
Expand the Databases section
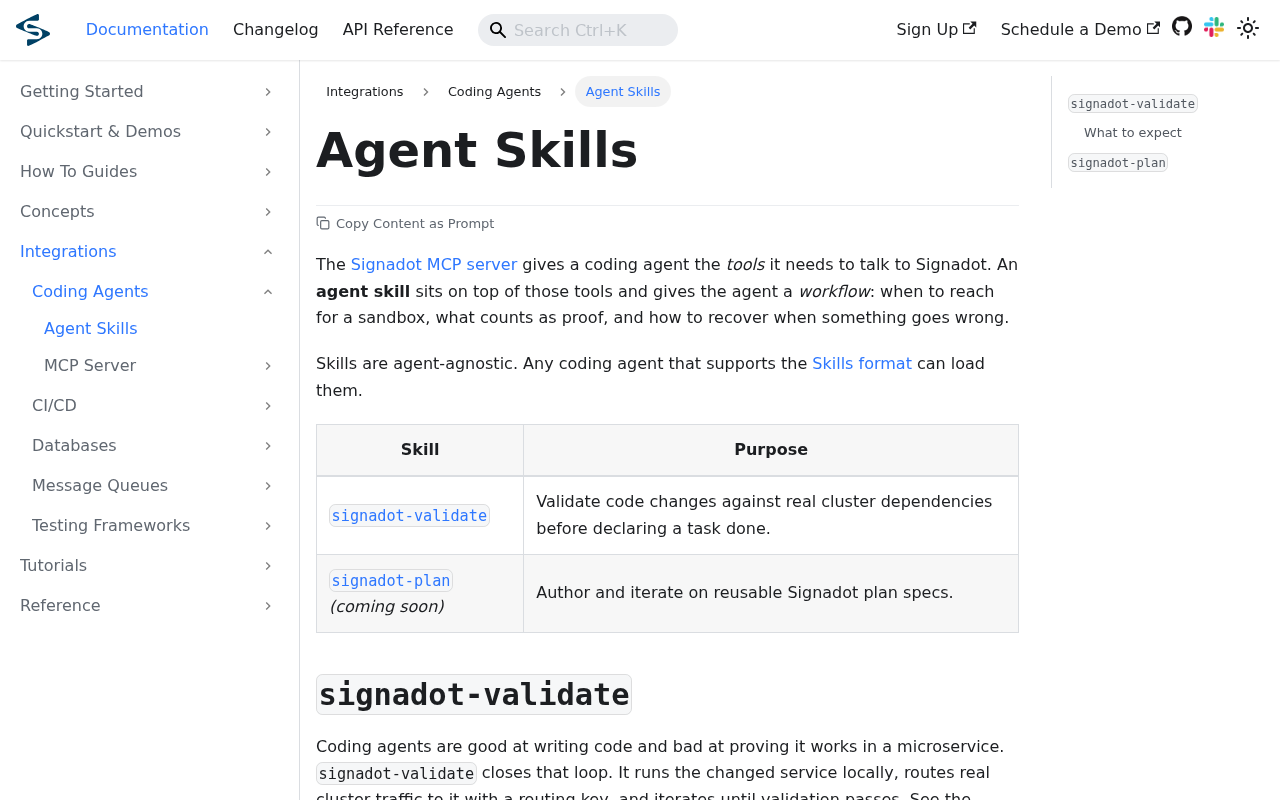tap(268, 446)
